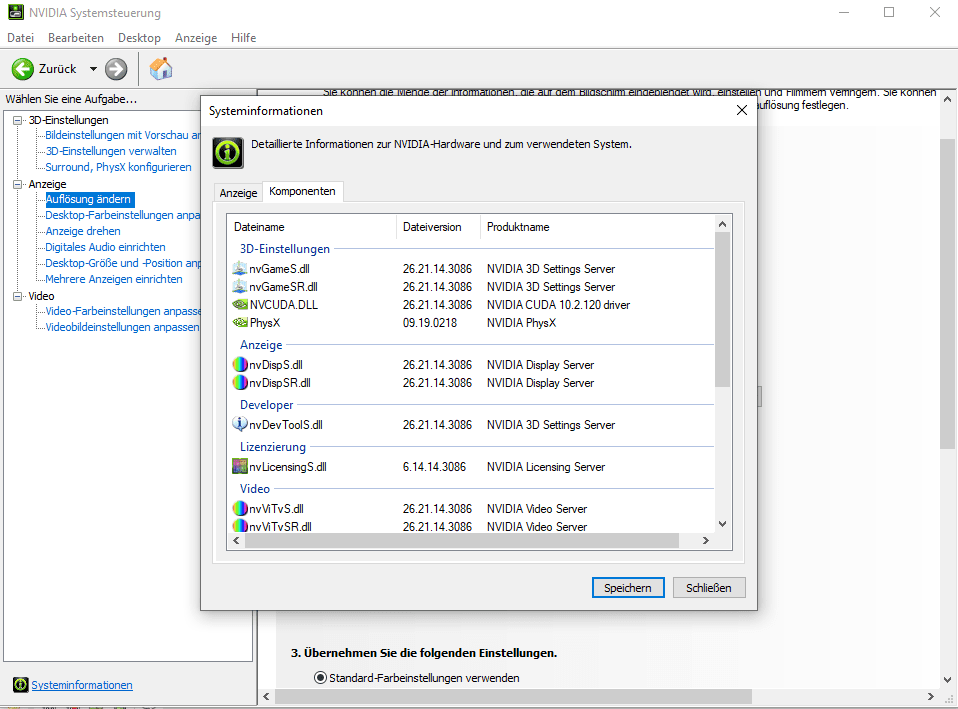
Task: Collapse the Video tree node
Action: click(x=18, y=296)
